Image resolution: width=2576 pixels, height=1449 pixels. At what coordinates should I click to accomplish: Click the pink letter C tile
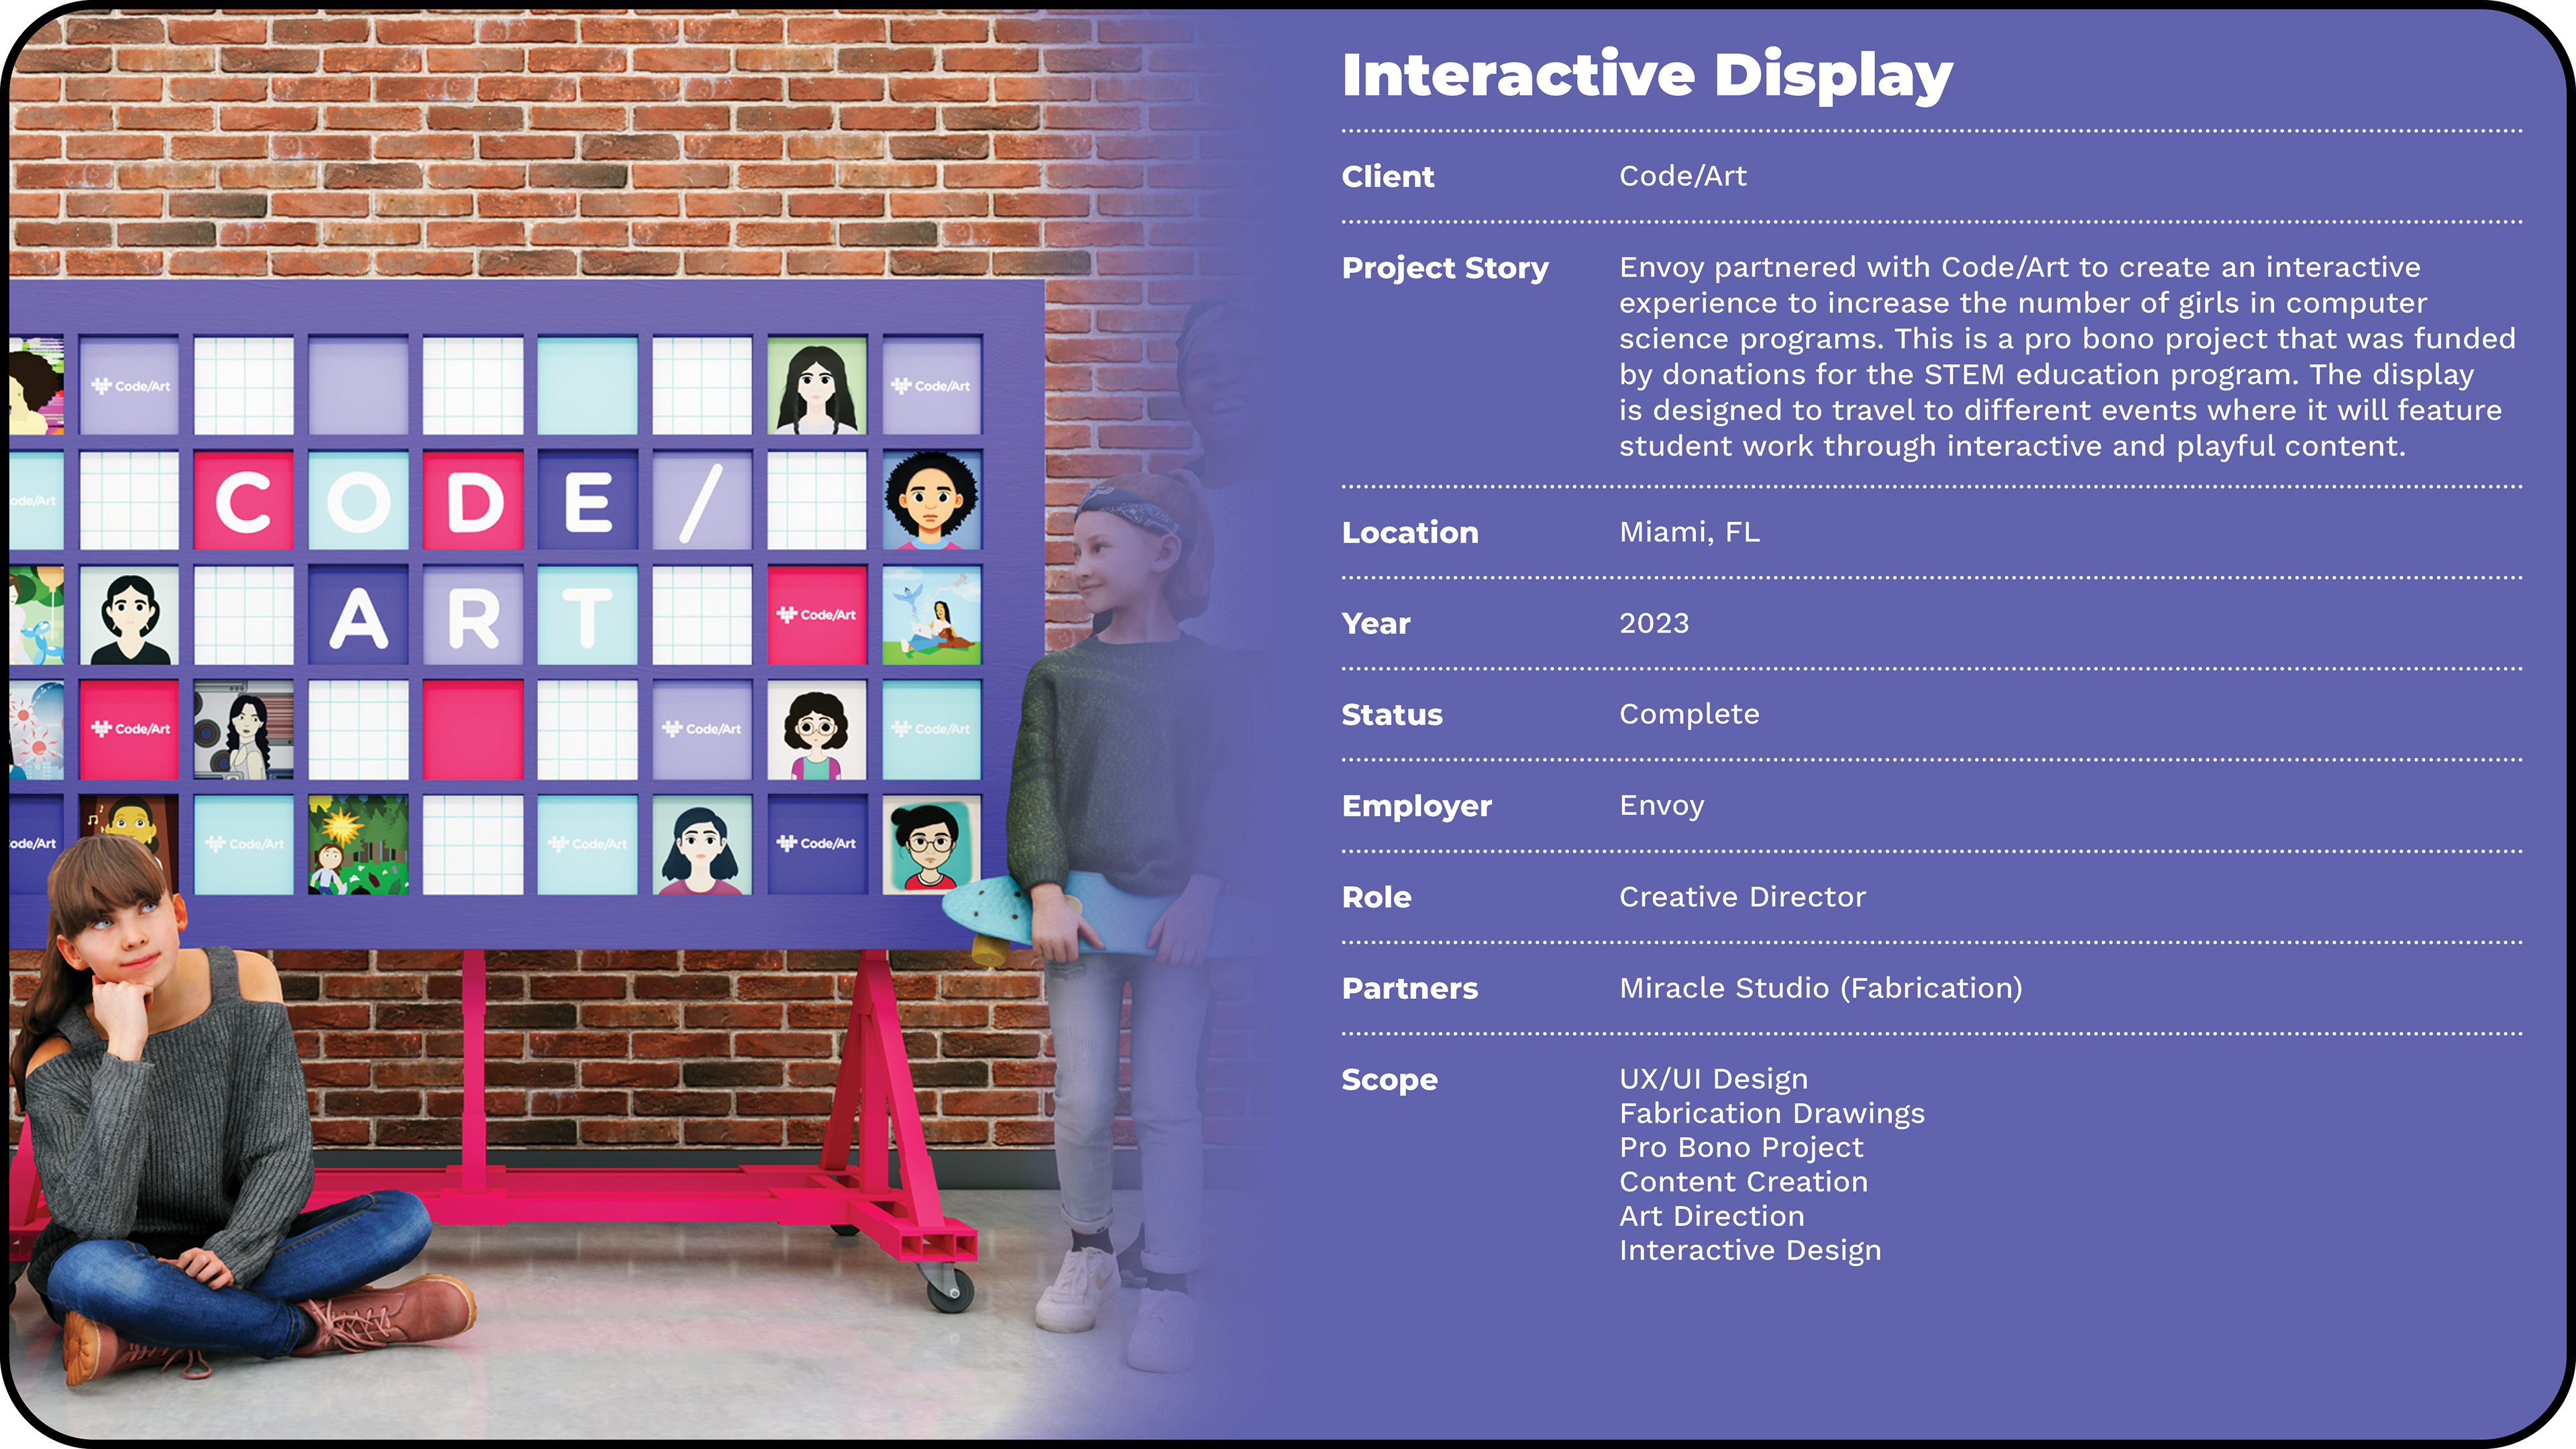[243, 500]
